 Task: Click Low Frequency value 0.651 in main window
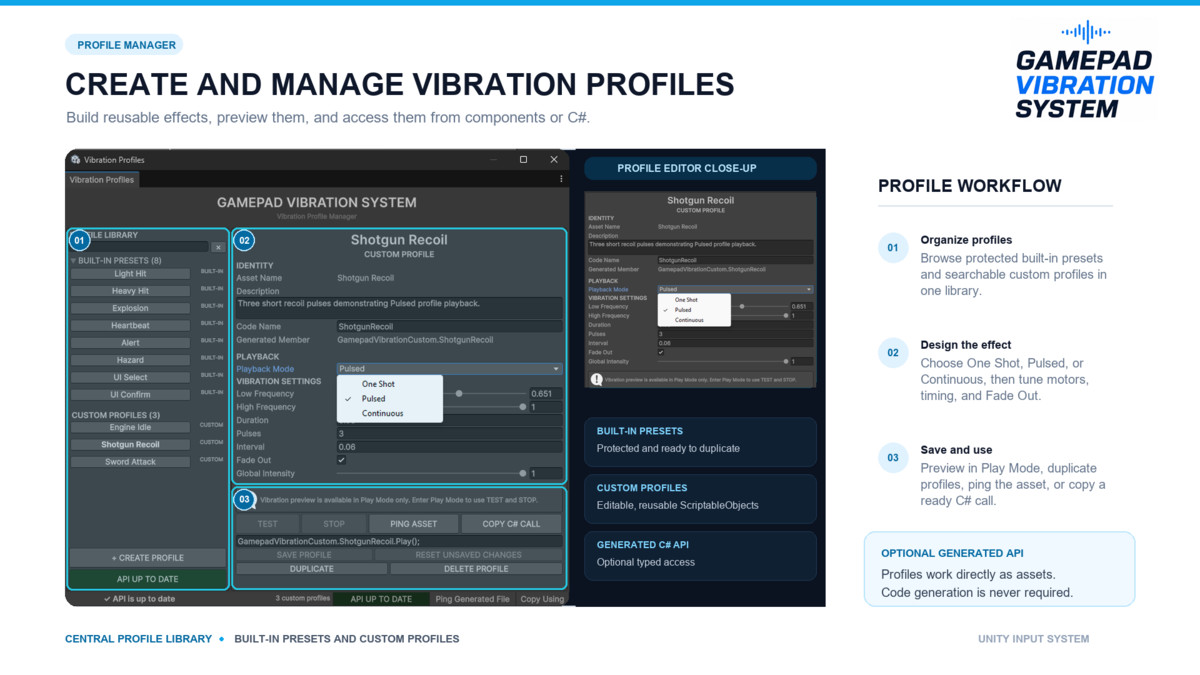pyautogui.click(x=545, y=394)
